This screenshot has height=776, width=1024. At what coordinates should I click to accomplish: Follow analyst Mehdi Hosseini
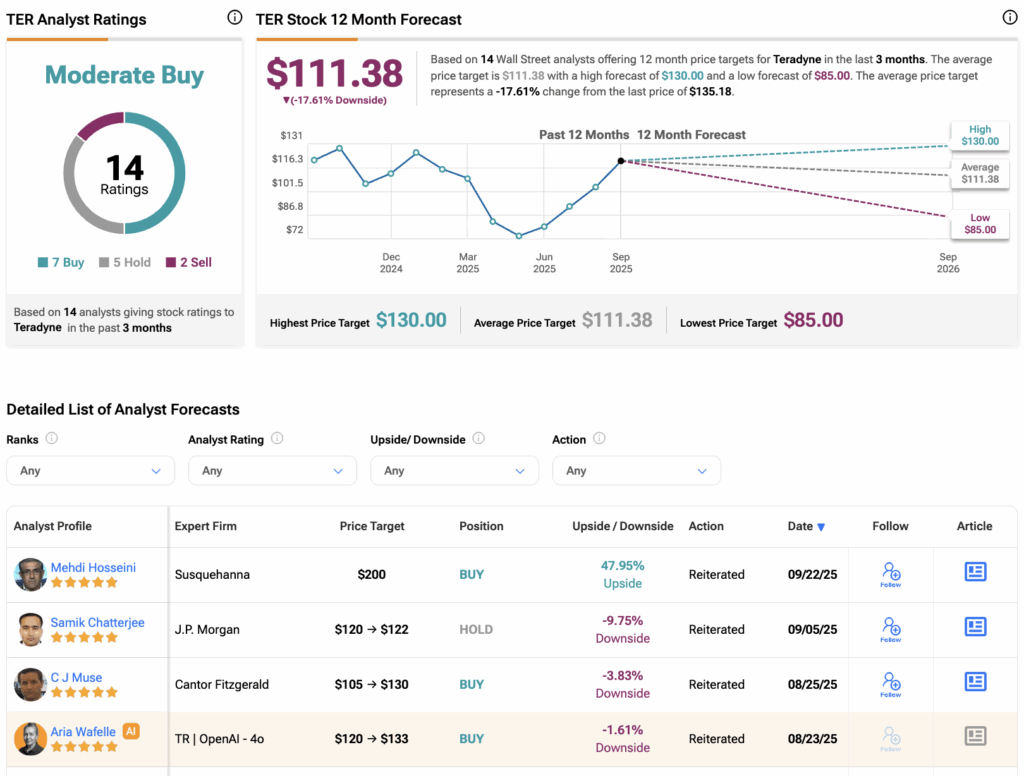click(x=891, y=574)
